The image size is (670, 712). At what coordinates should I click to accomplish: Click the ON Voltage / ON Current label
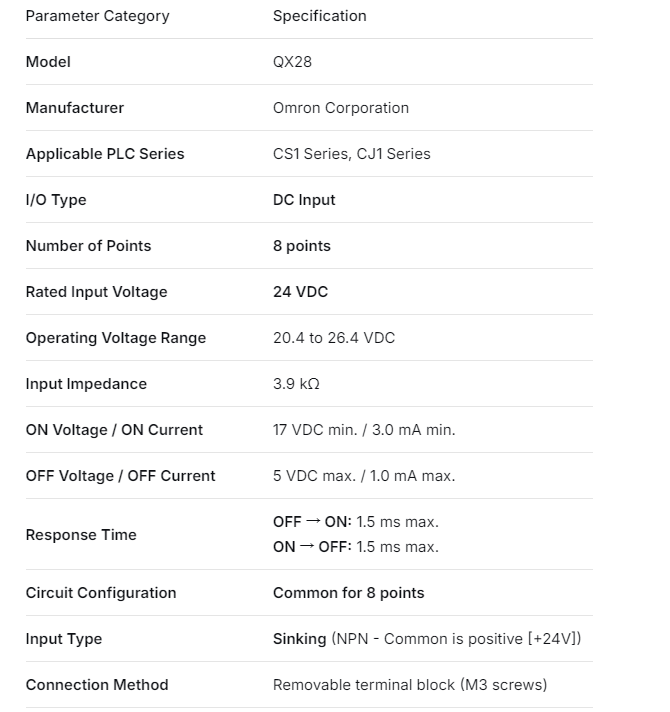(x=114, y=430)
